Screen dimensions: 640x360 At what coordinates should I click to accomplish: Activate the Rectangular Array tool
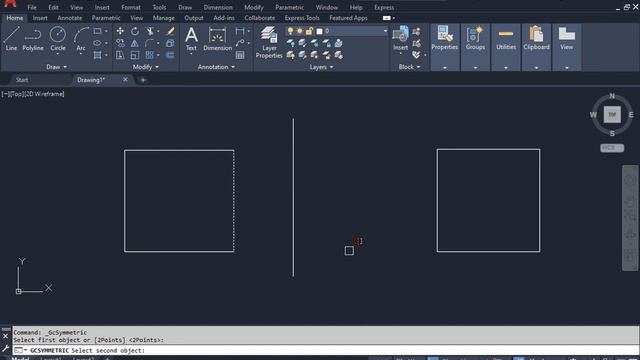pos(150,55)
